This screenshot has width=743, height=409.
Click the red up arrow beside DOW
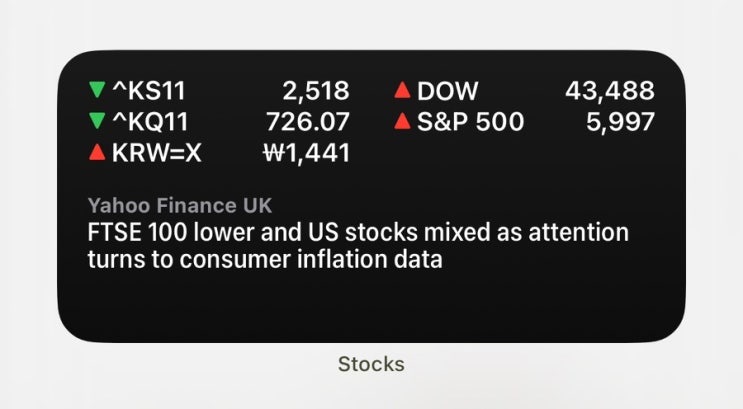tap(402, 92)
